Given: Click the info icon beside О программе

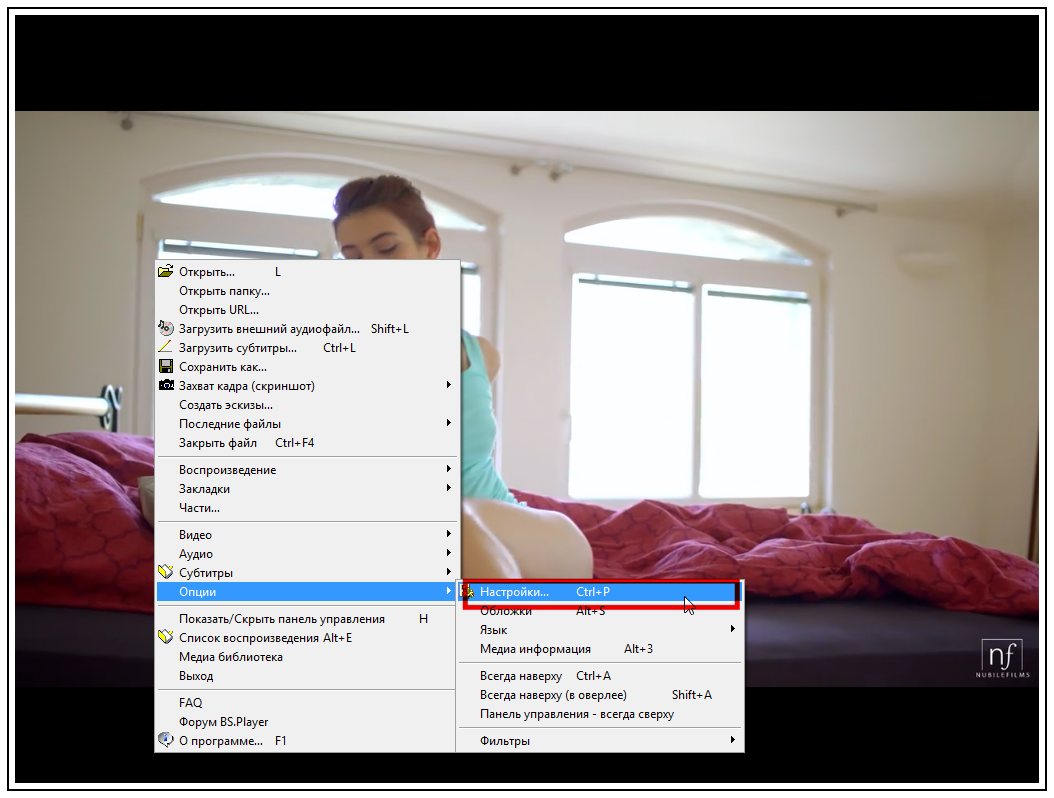Looking at the screenshot, I should [165, 740].
